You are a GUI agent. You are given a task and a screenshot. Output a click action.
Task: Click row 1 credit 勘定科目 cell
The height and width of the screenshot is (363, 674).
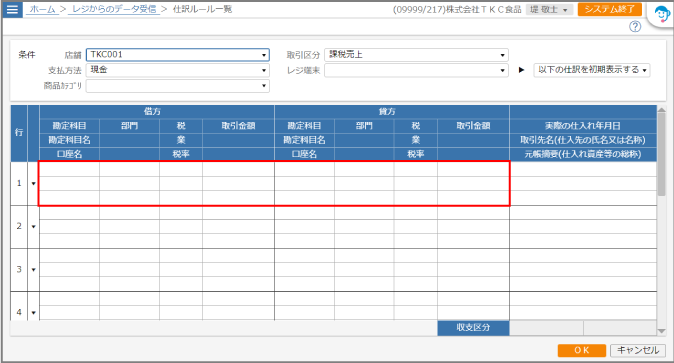click(x=304, y=169)
